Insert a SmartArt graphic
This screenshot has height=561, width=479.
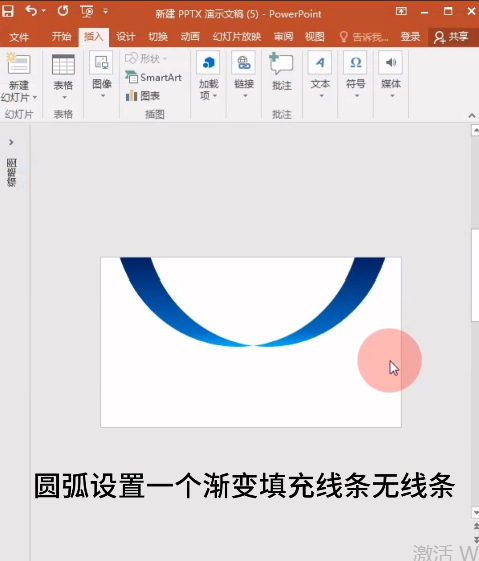point(153,77)
